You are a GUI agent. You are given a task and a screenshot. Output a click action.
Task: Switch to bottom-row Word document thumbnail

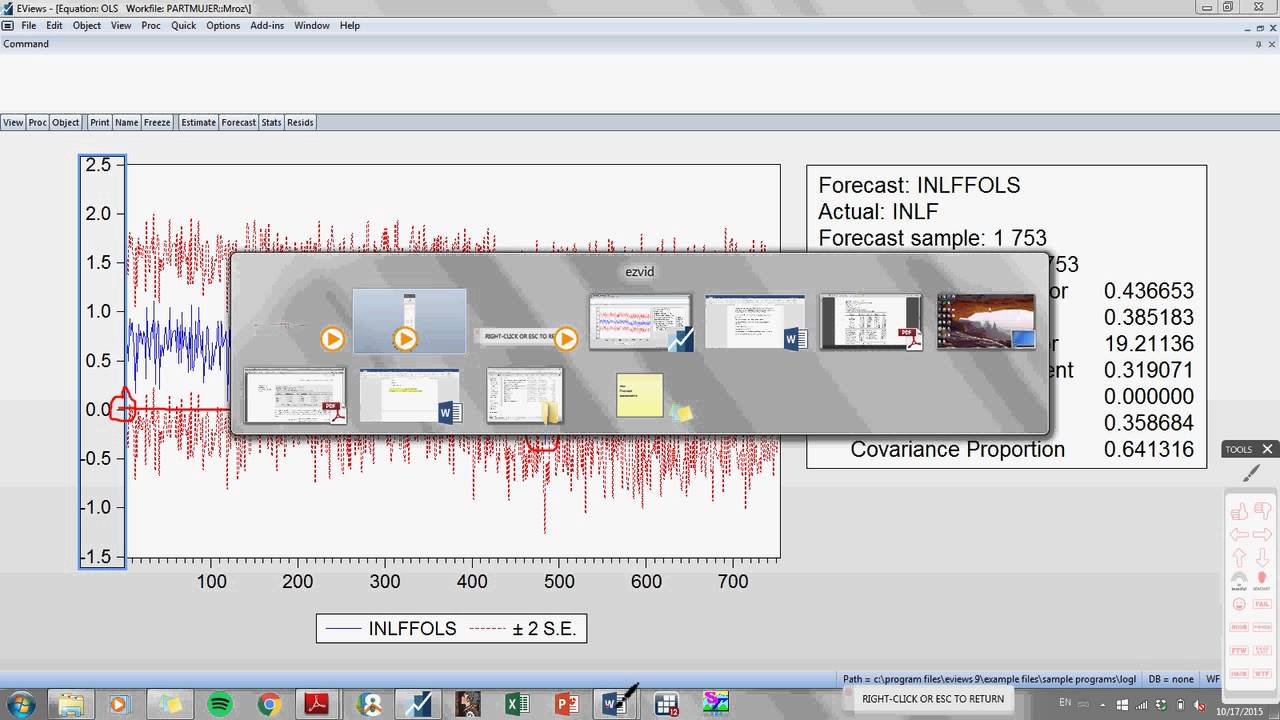click(x=410, y=395)
